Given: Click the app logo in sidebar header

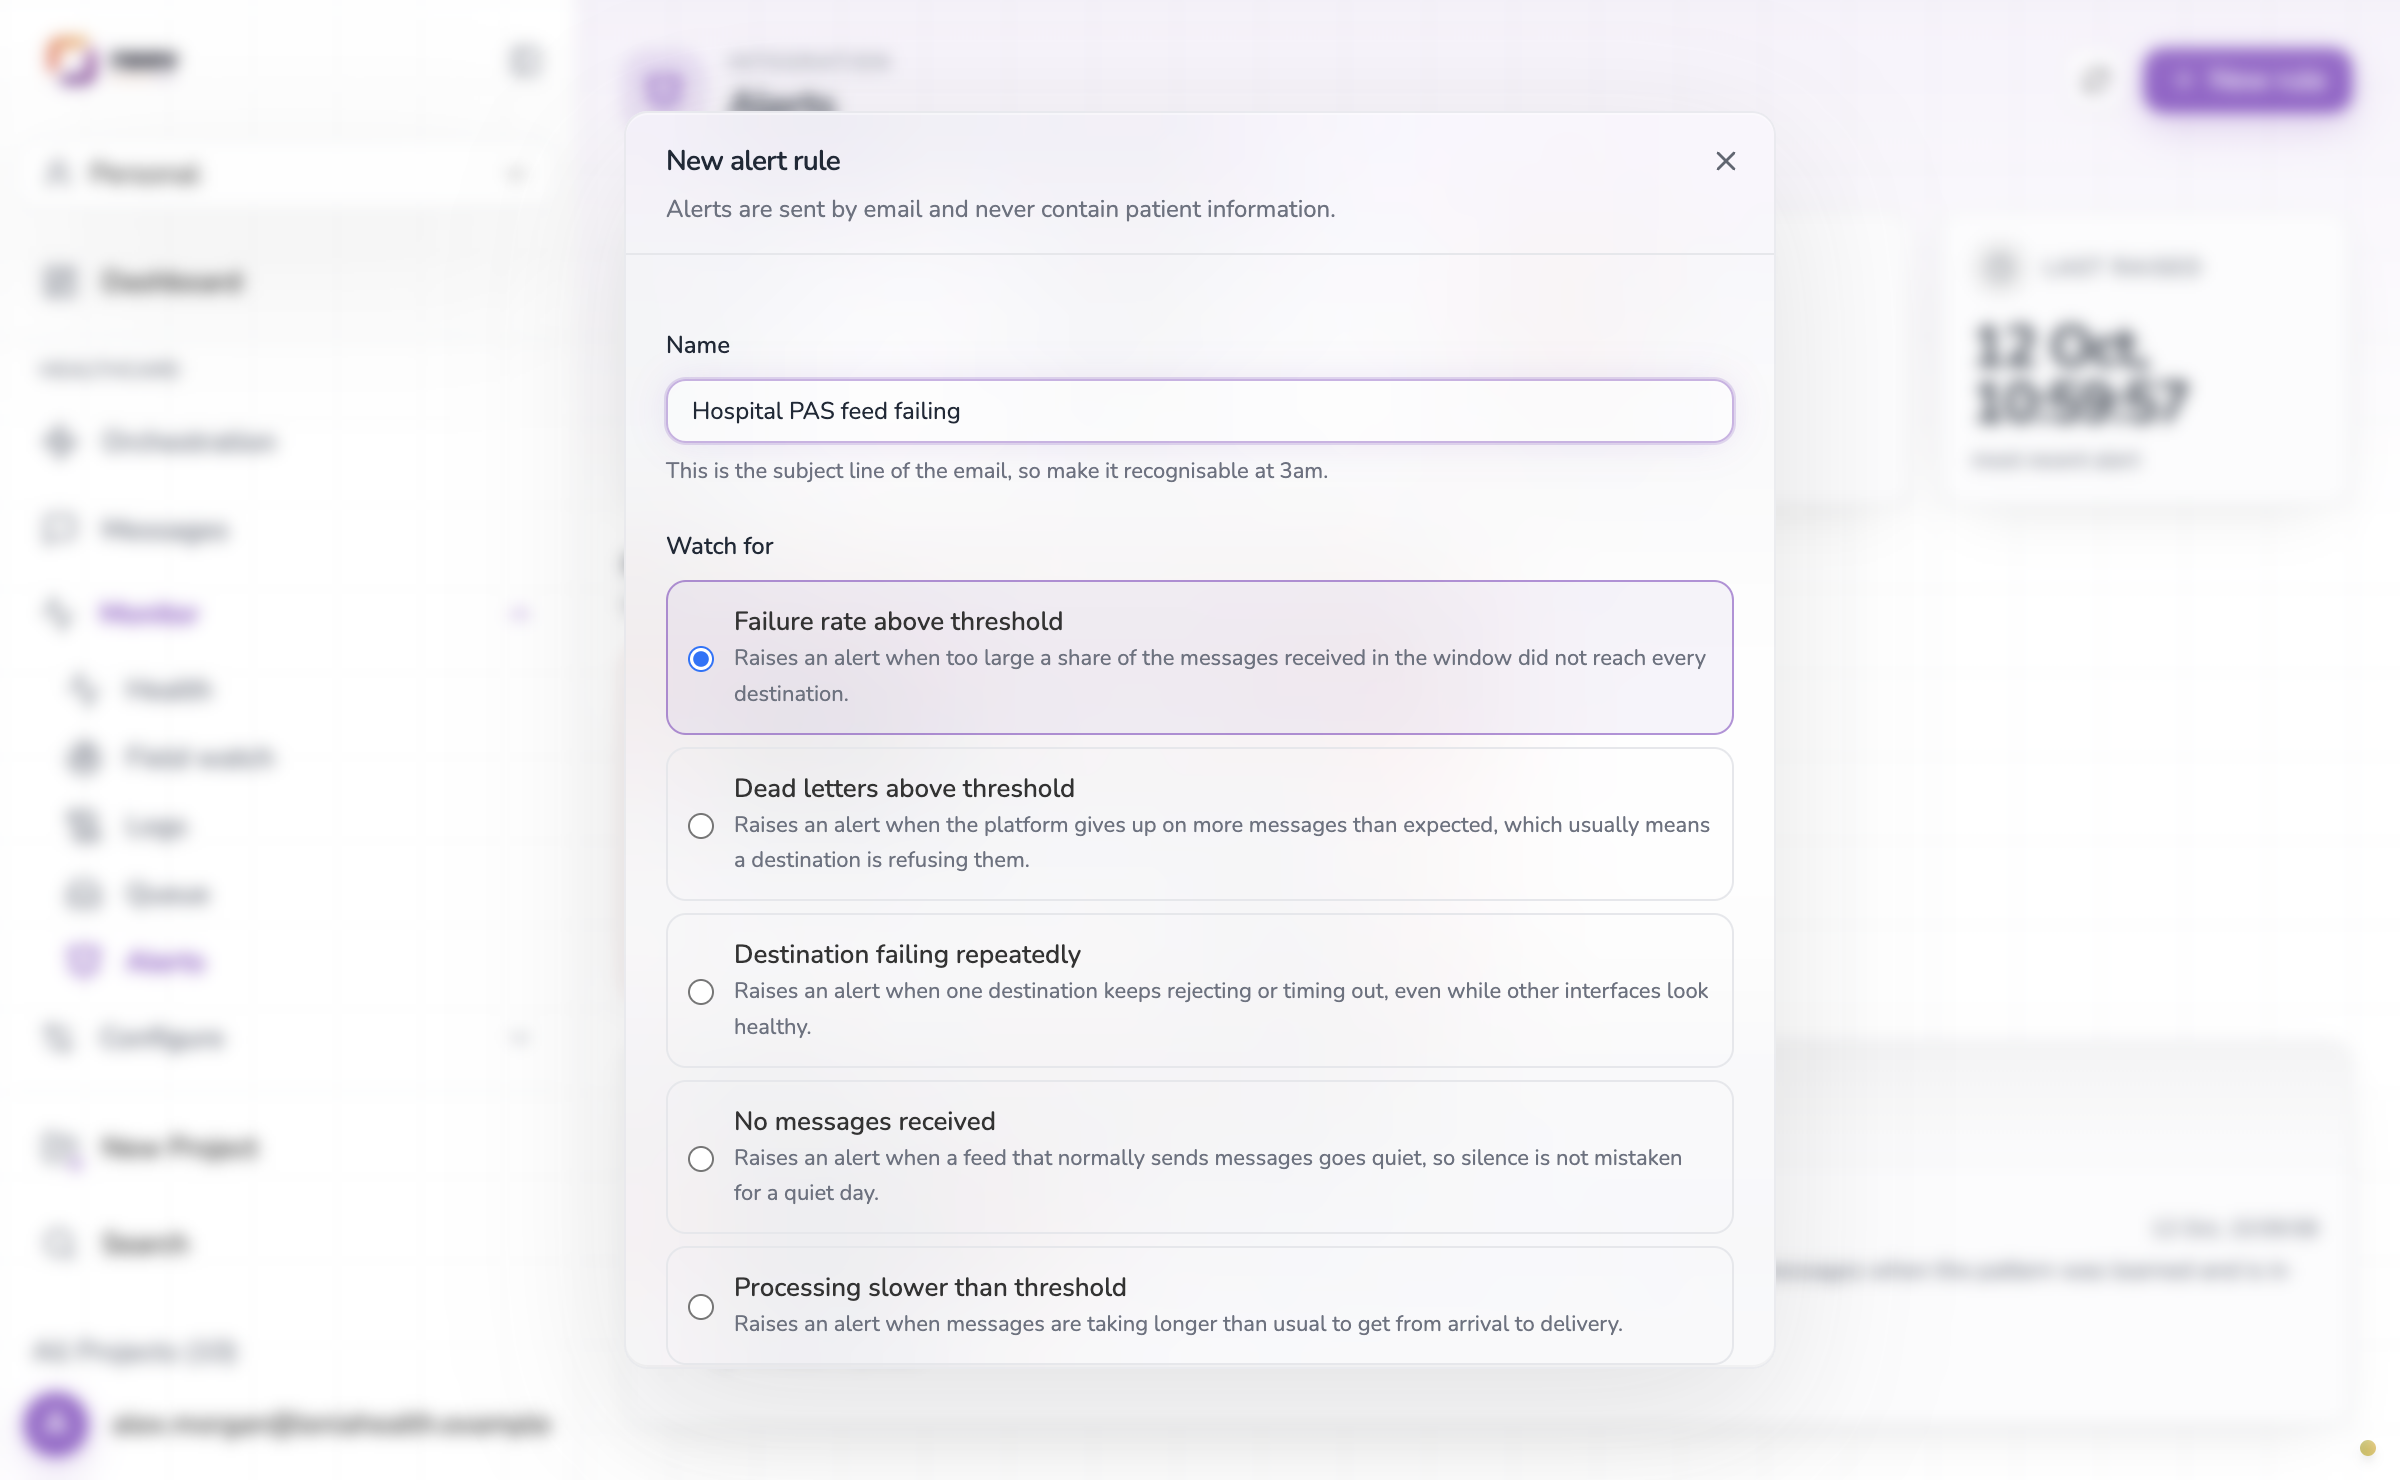Looking at the screenshot, I should pyautogui.click(x=72, y=61).
